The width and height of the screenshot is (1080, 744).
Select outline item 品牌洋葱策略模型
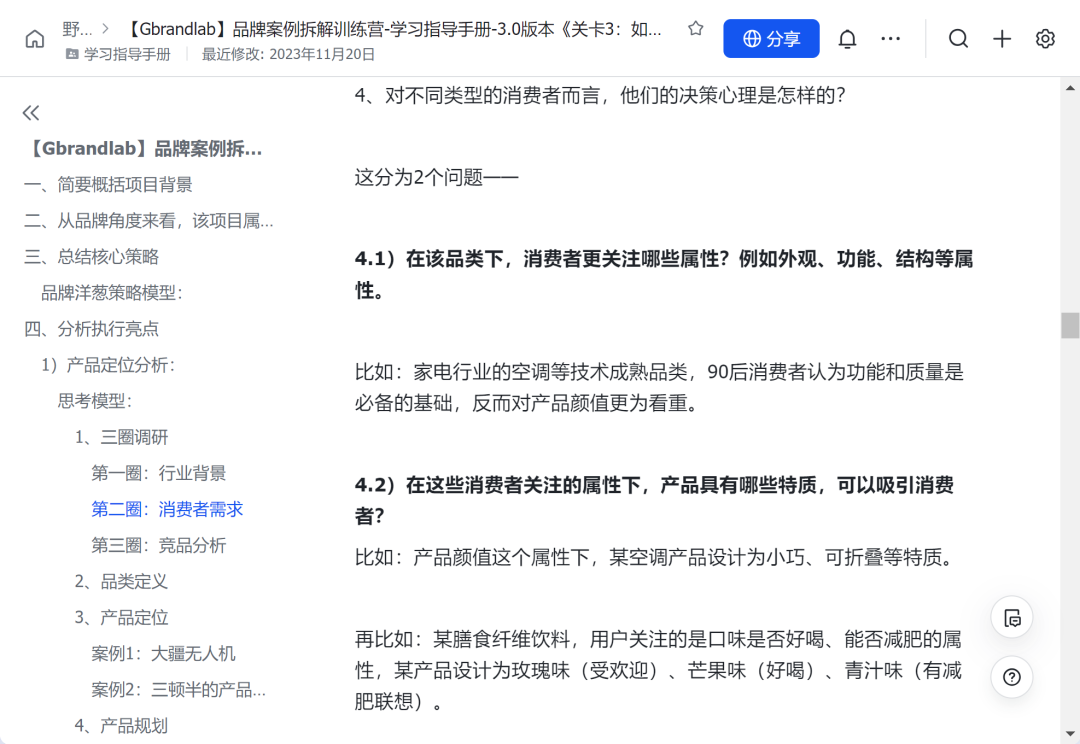click(x=110, y=292)
